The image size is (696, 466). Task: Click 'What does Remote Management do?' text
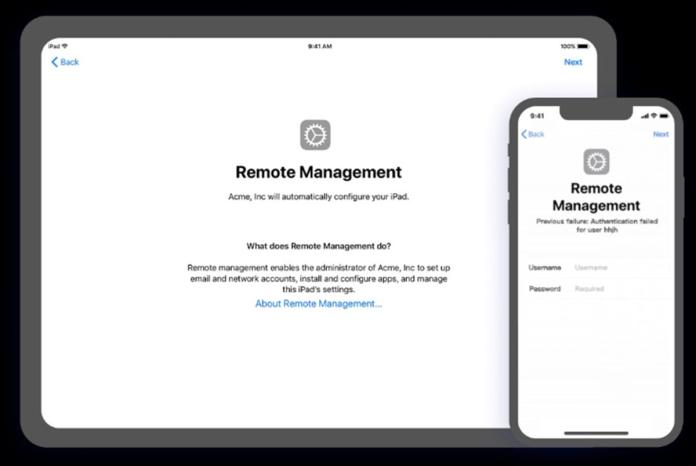[319, 246]
